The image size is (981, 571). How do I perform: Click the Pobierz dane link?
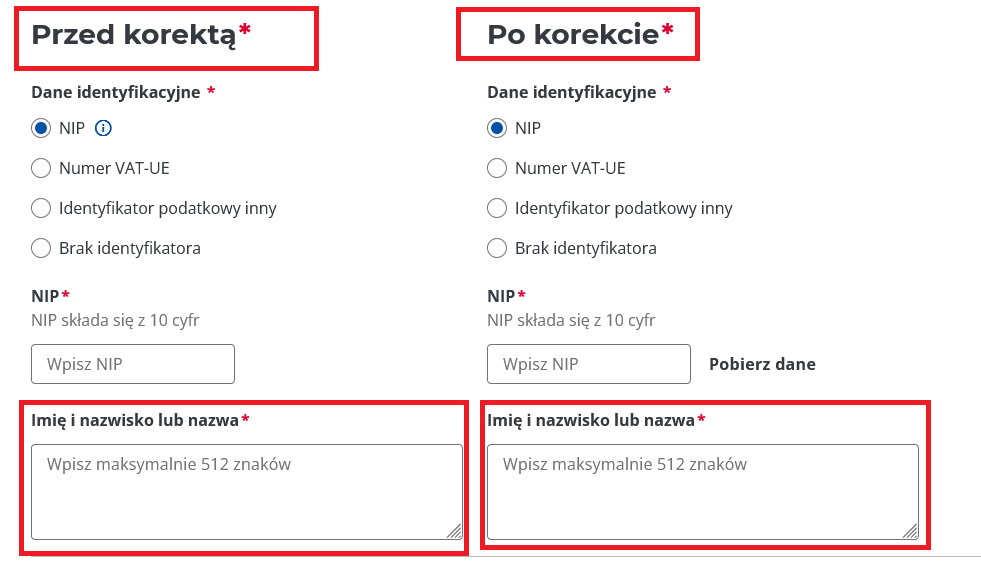point(762,364)
